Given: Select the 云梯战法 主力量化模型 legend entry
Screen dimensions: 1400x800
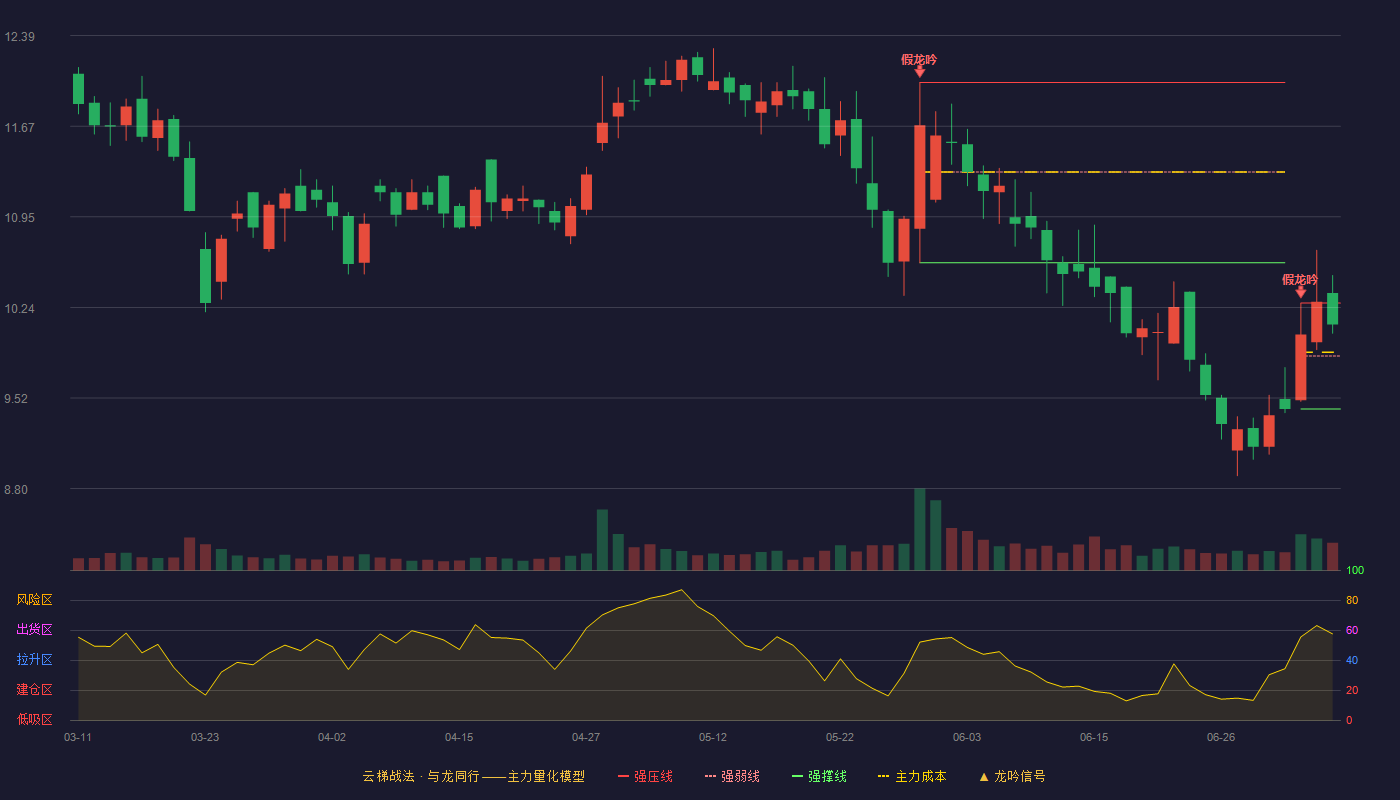Looking at the screenshot, I should [x=473, y=776].
